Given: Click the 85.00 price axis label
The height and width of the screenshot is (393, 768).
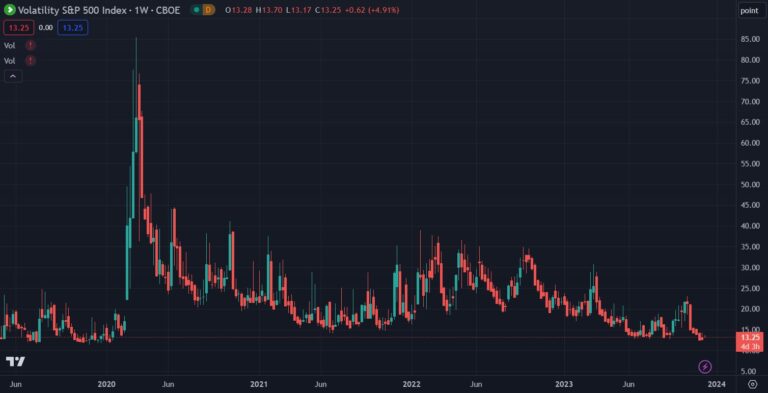Looking at the screenshot, I should pos(750,39).
